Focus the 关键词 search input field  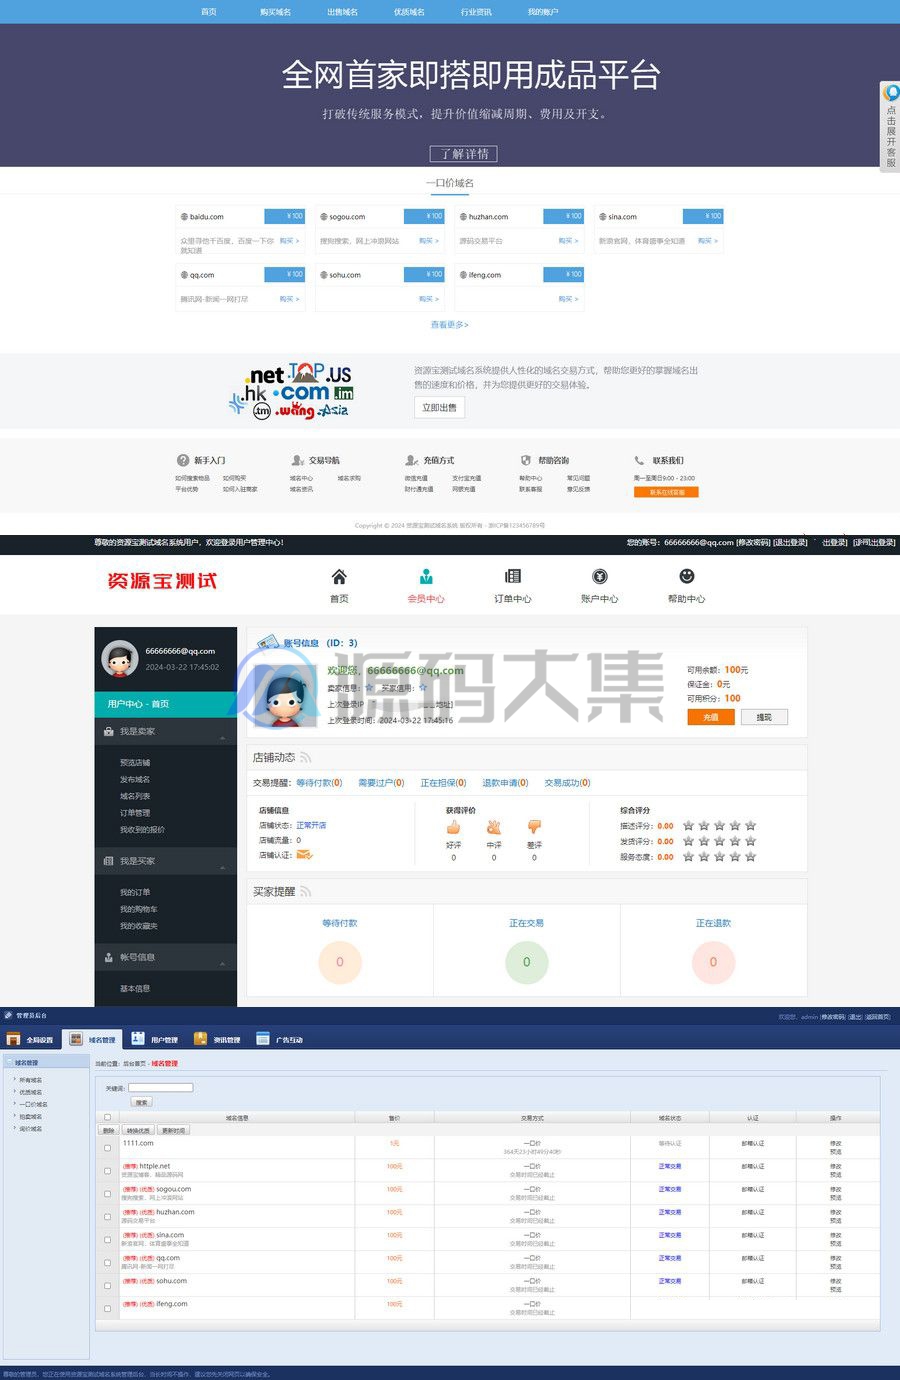[x=160, y=1087]
